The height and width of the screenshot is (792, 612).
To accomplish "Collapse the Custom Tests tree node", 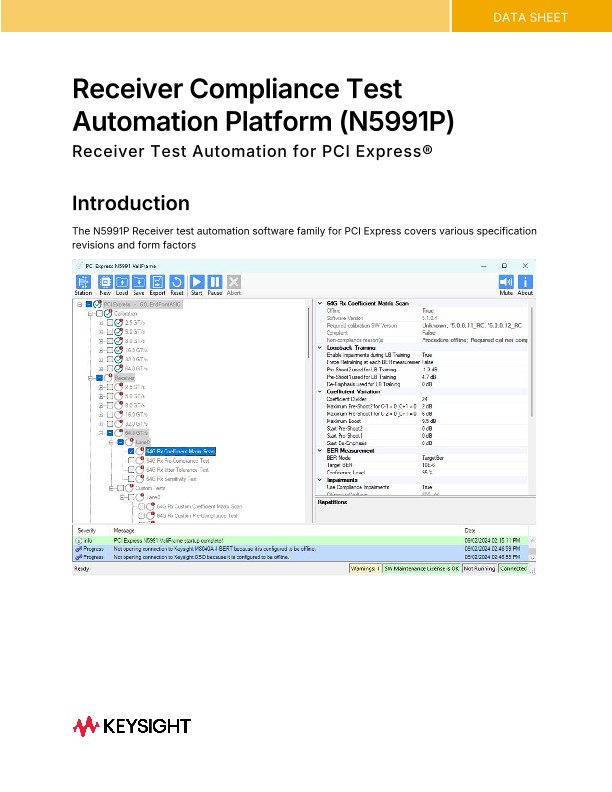I will [x=112, y=488].
